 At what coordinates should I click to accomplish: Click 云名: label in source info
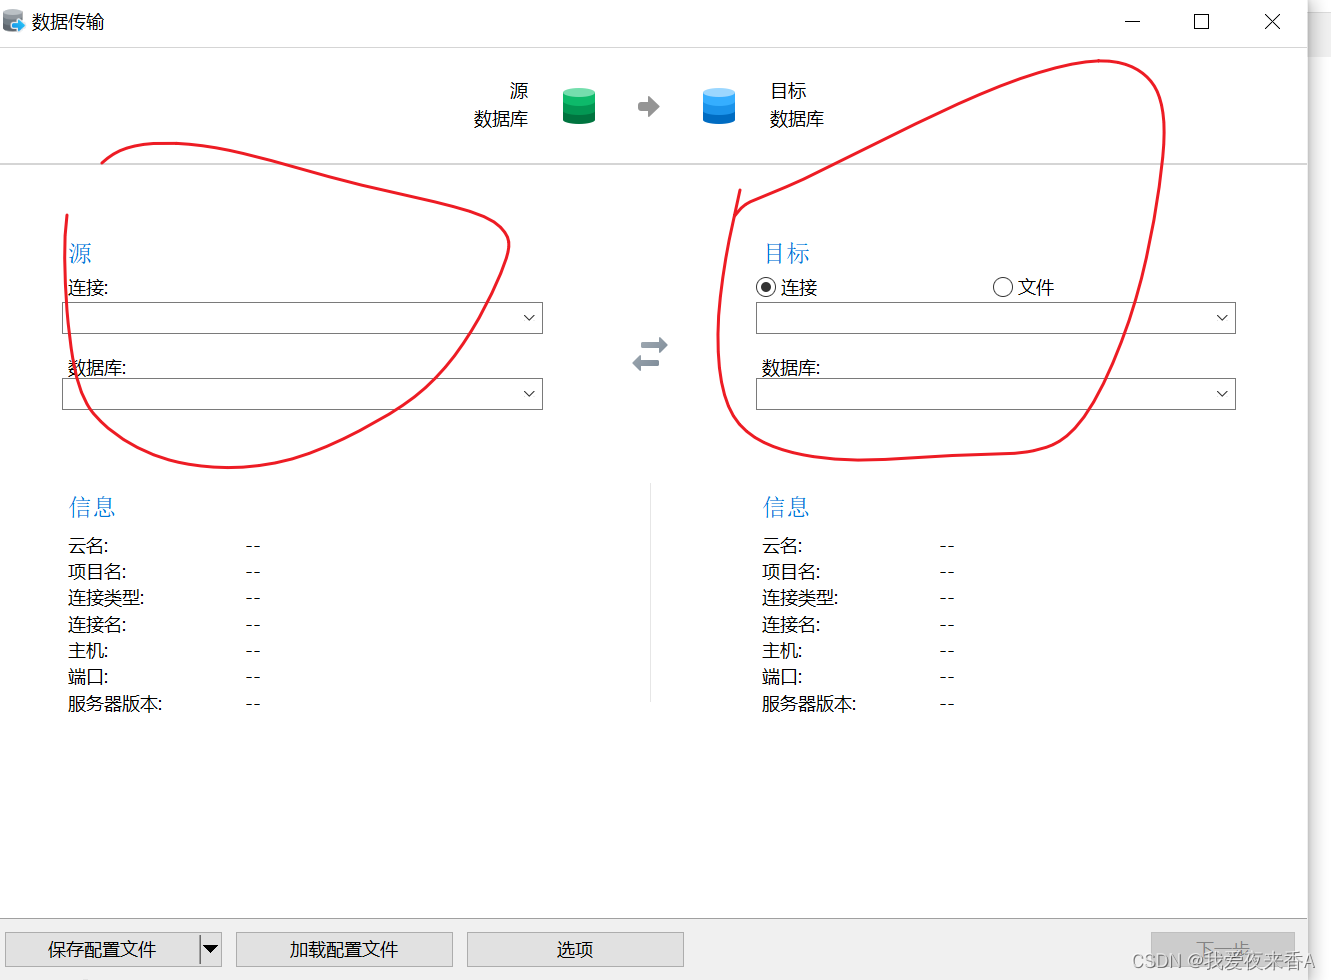click(x=88, y=546)
